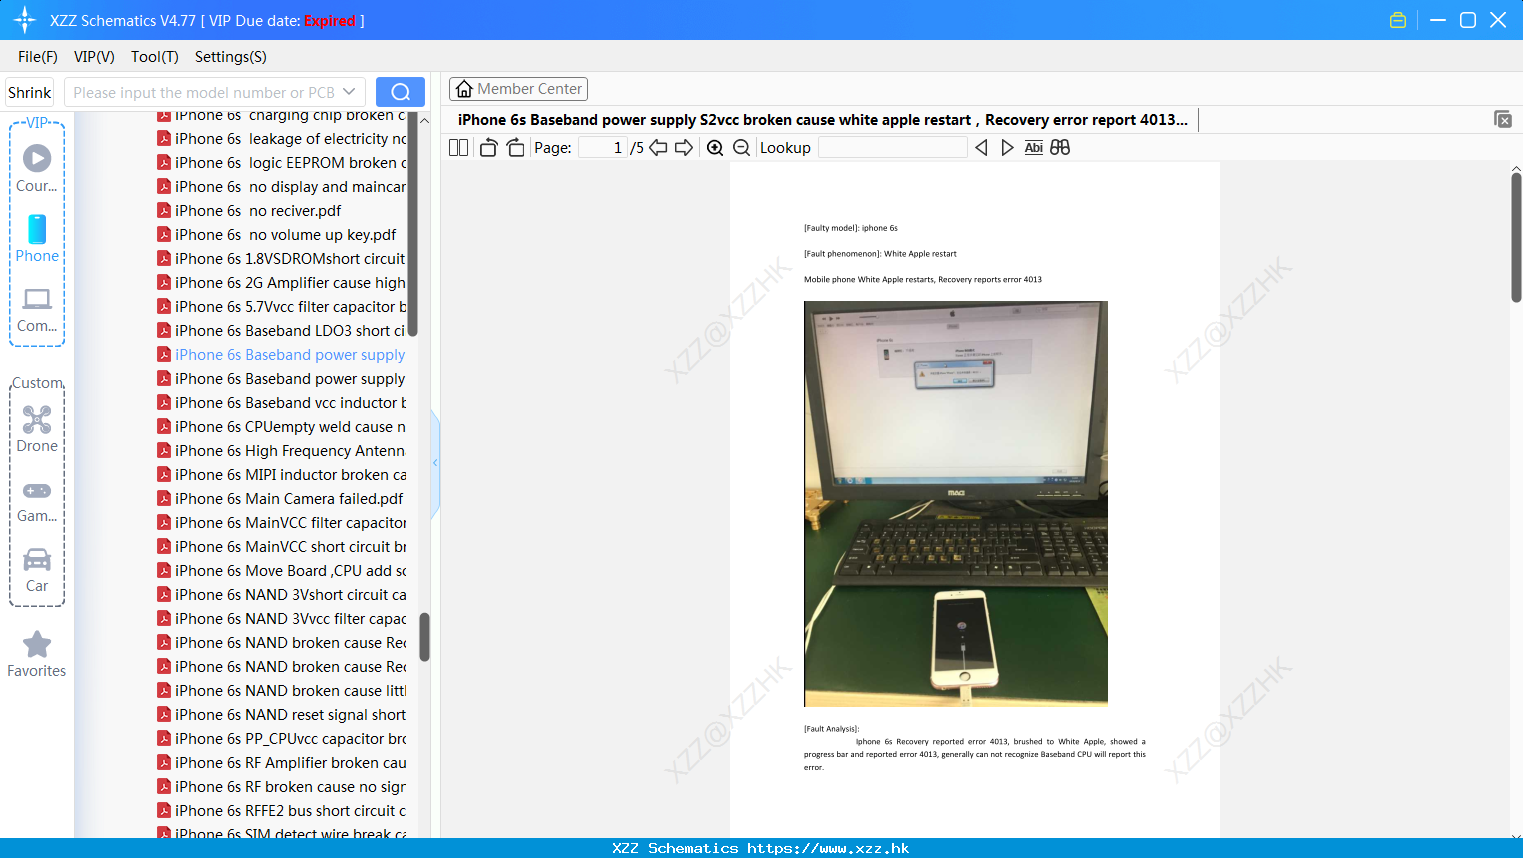Viewport: 1523px width, 858px height.
Task: Zoom out of the PDF page
Action: (x=742, y=148)
